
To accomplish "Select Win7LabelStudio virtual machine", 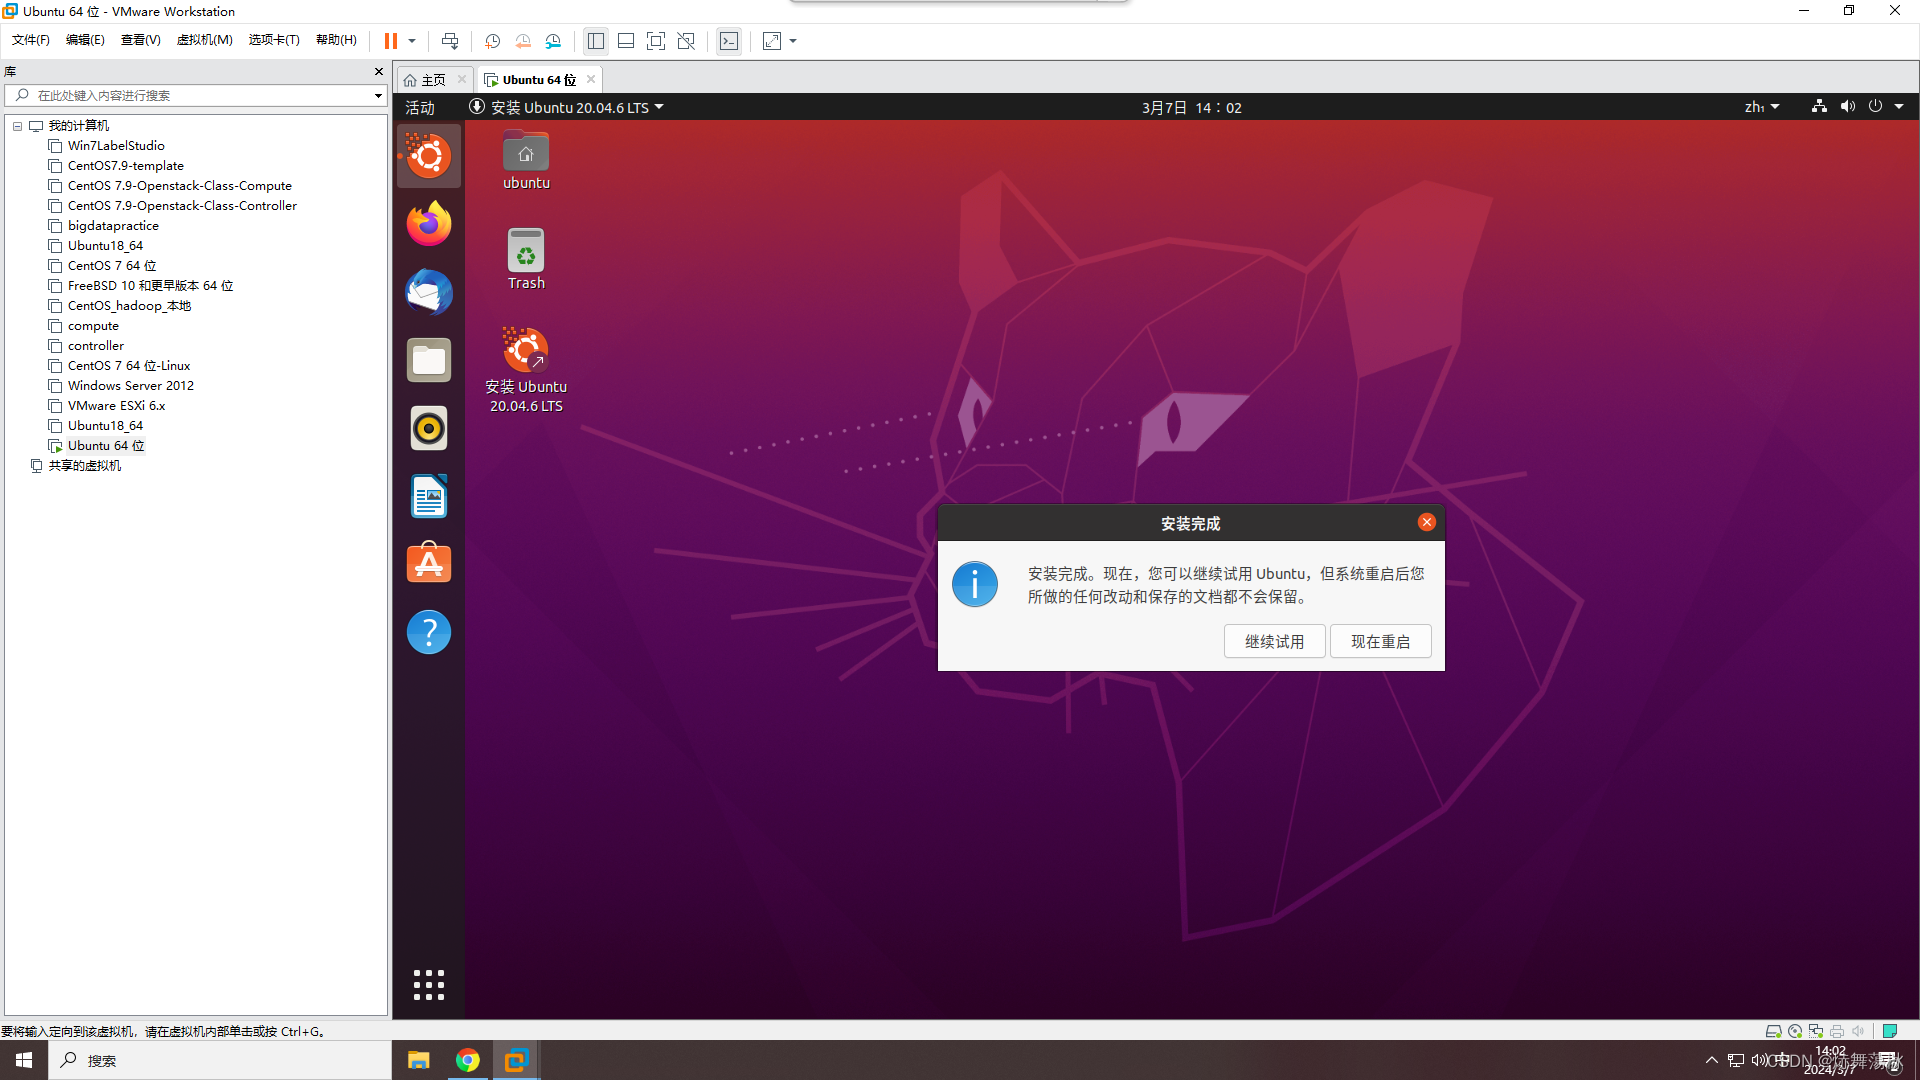I will [116, 146].
